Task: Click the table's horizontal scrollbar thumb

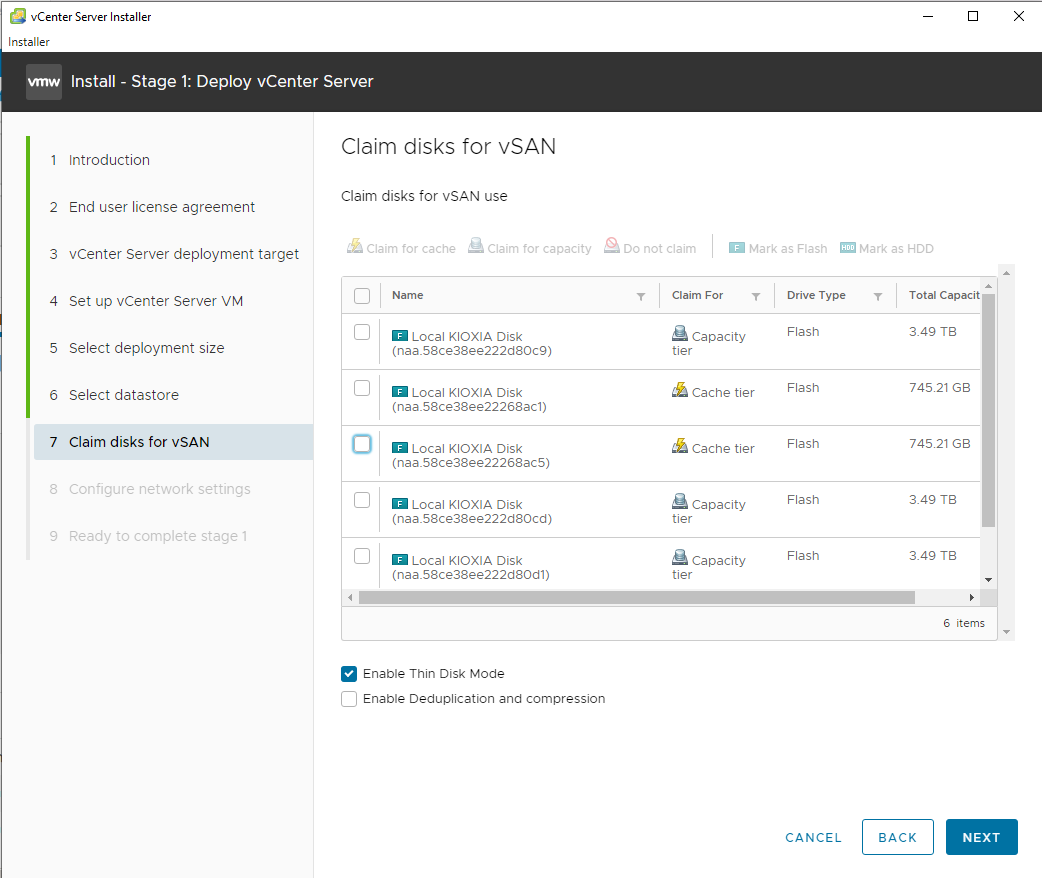Action: coord(637,598)
